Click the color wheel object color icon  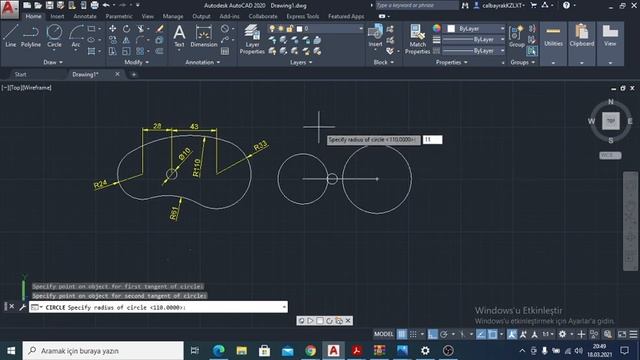437,28
